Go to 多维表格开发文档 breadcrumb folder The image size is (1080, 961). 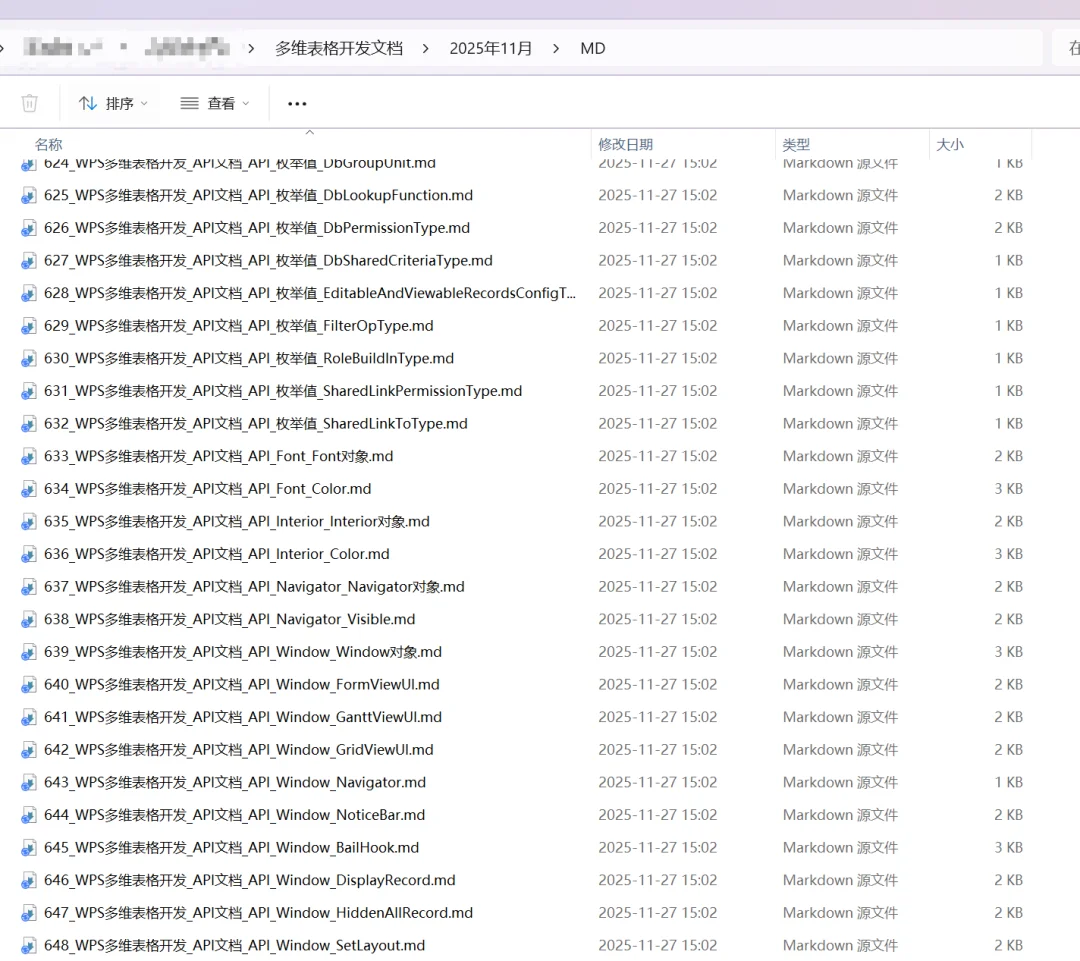click(x=339, y=48)
